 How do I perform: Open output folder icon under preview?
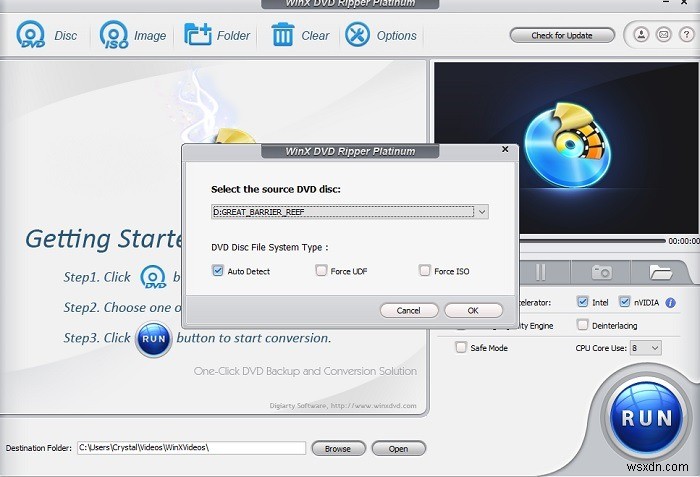[660, 272]
